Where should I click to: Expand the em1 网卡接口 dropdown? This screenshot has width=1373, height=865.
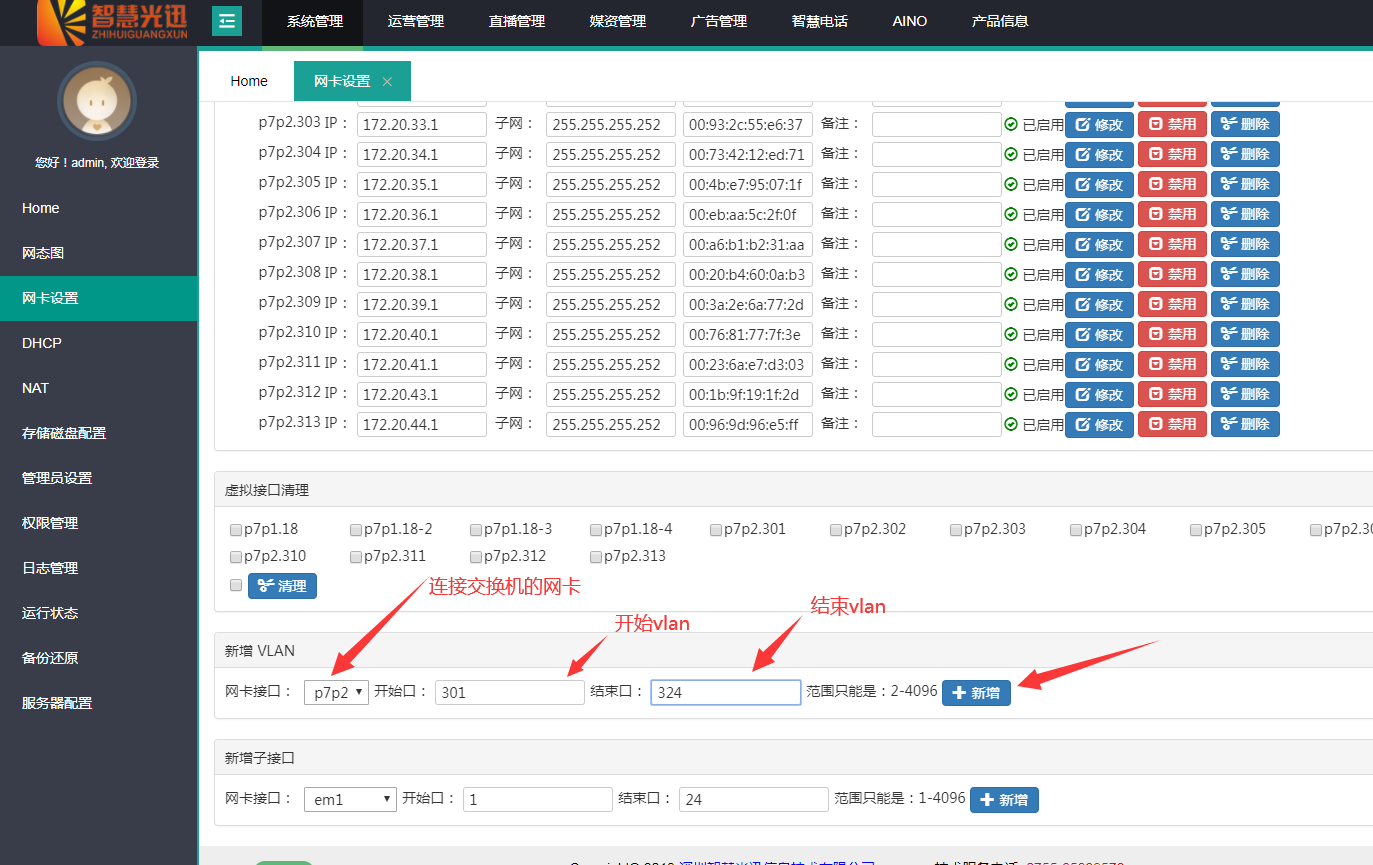(350, 799)
